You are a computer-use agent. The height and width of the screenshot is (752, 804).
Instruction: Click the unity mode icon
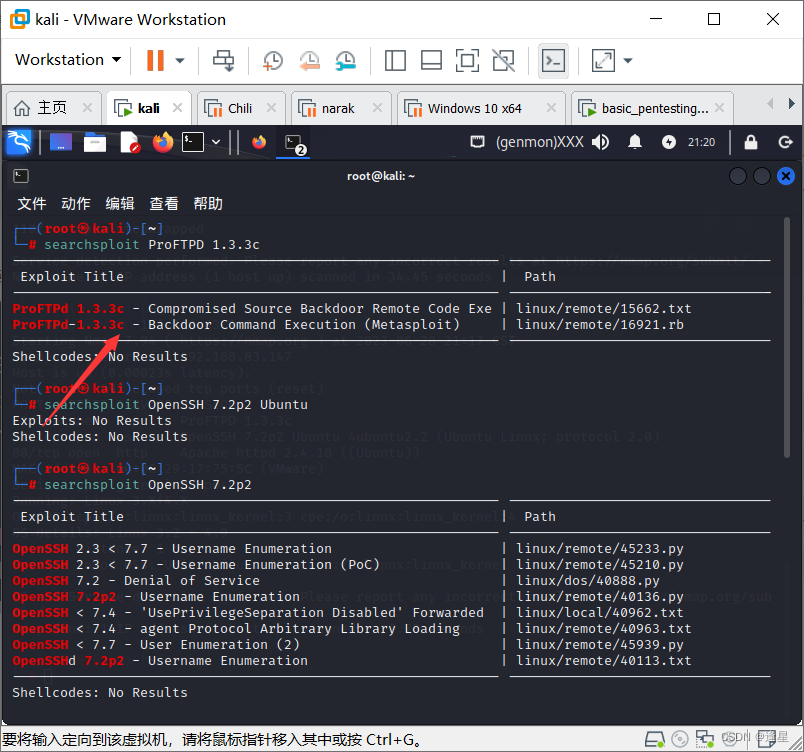click(504, 60)
